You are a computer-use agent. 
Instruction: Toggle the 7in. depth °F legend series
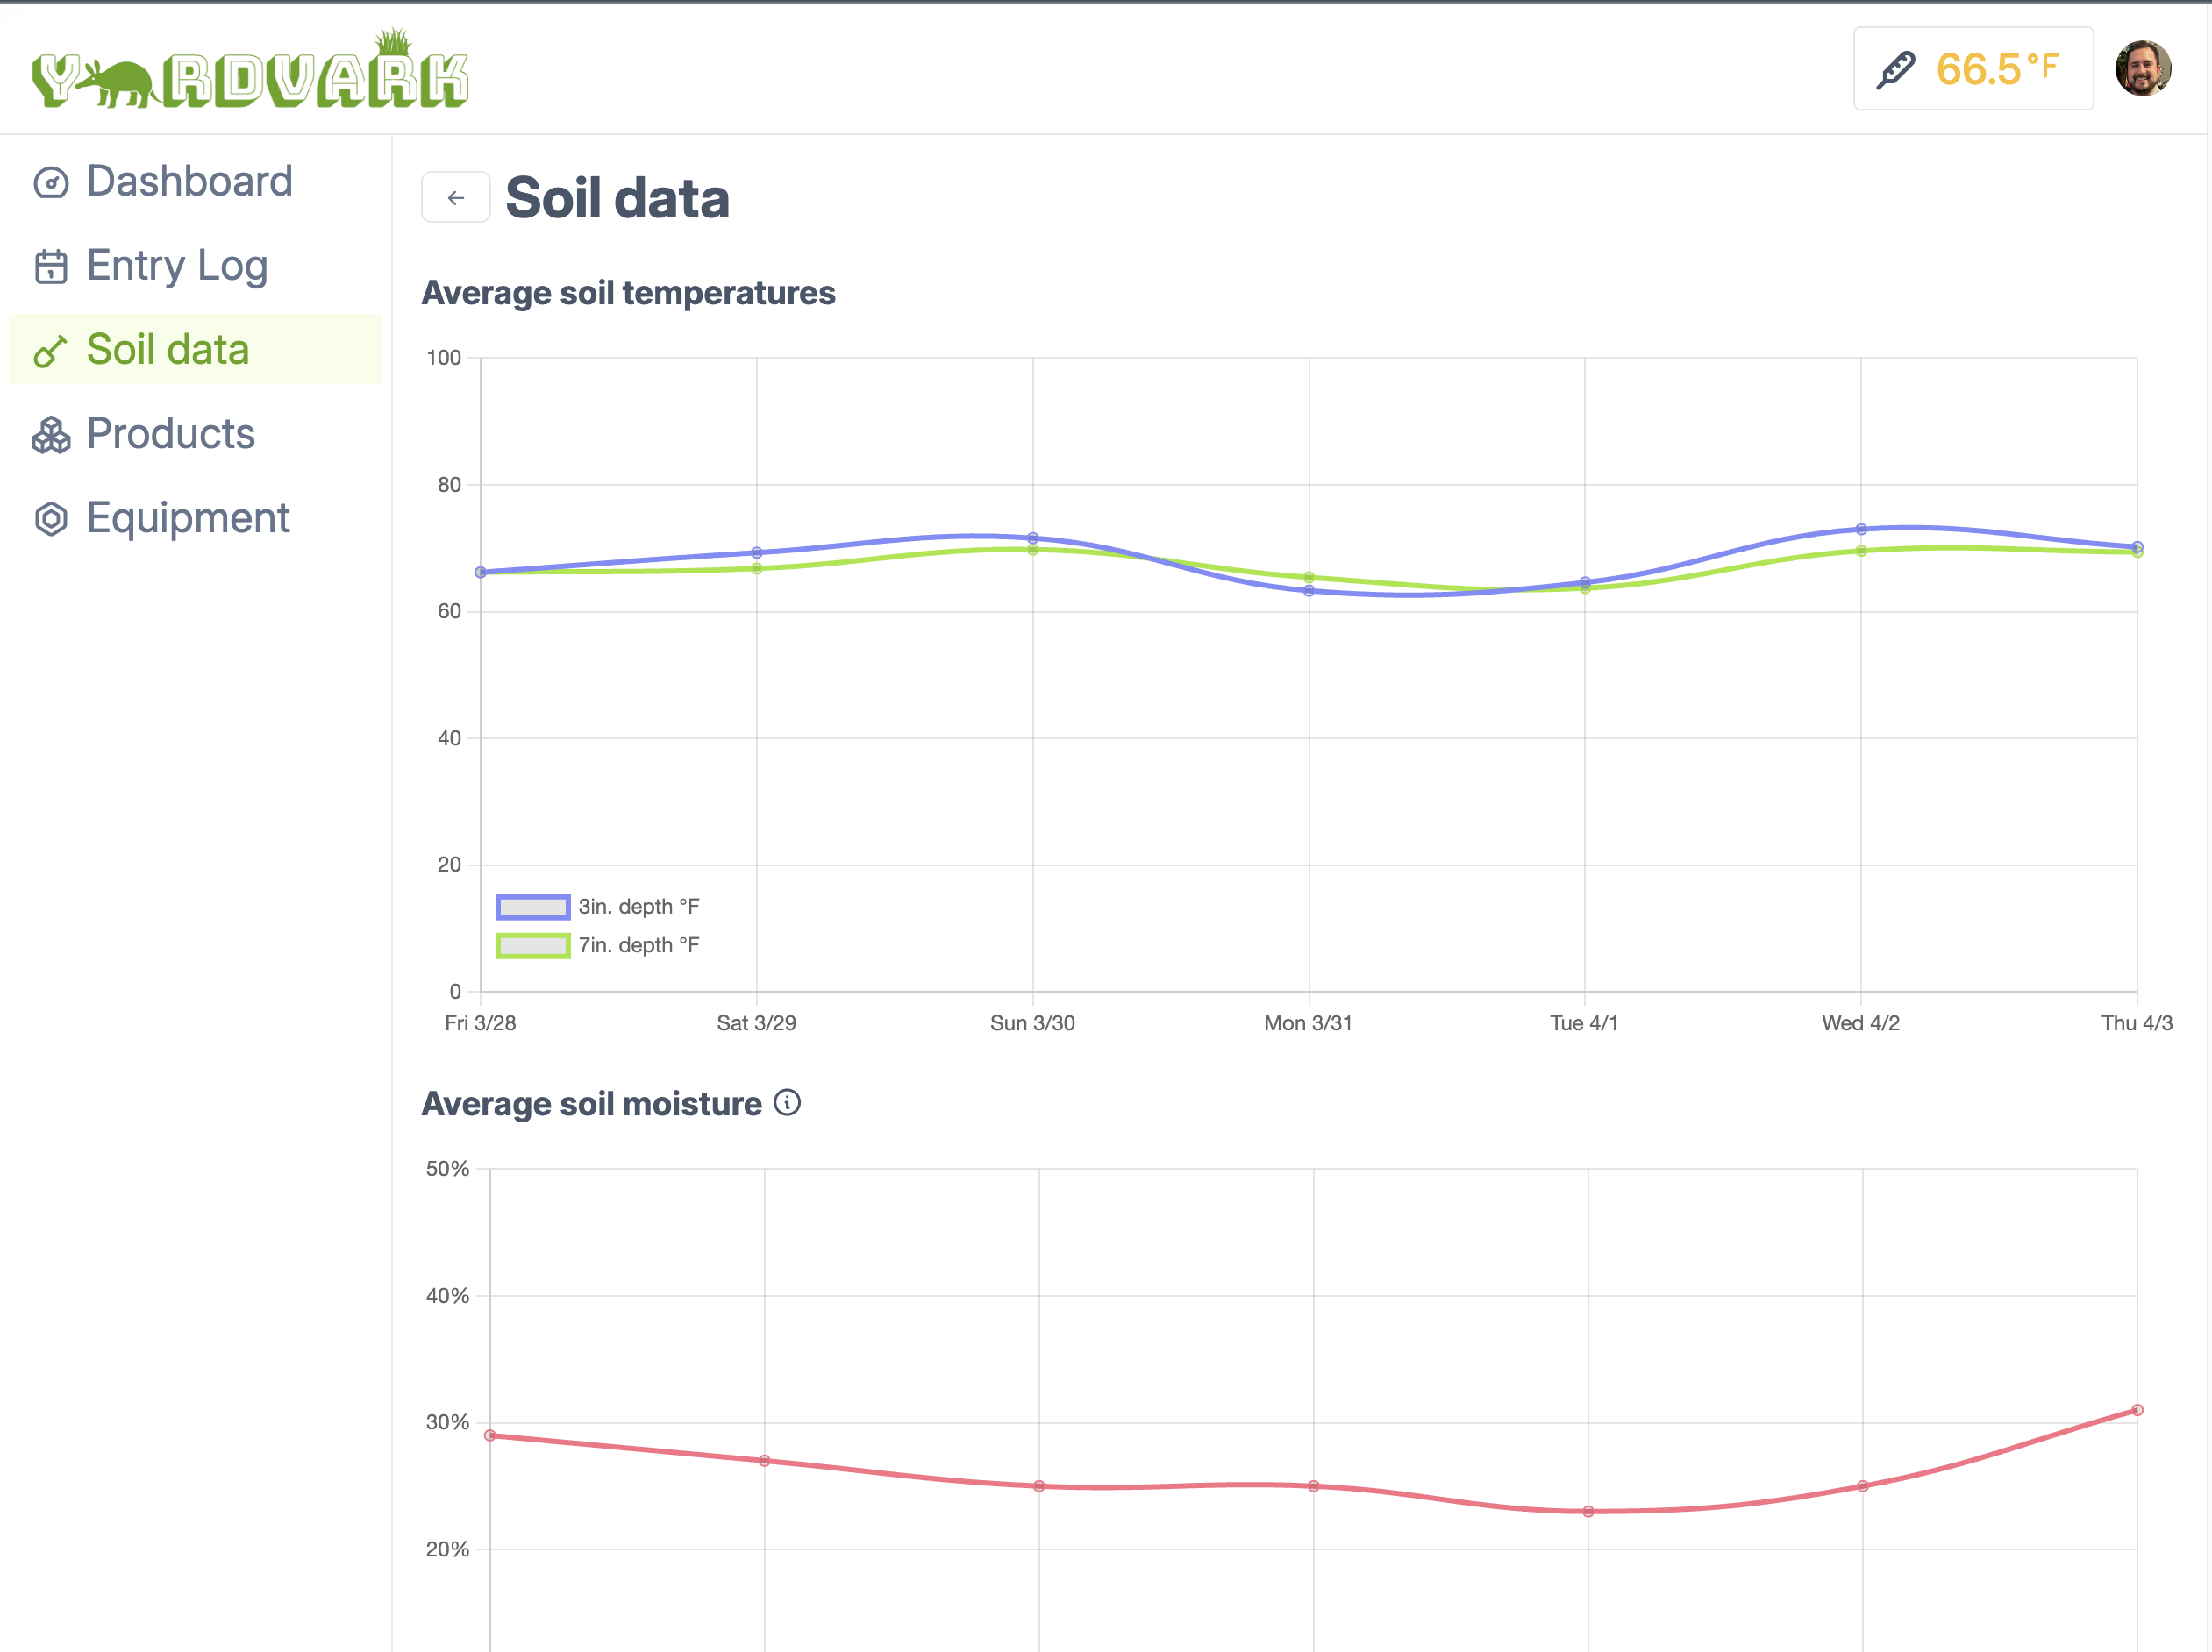click(638, 946)
